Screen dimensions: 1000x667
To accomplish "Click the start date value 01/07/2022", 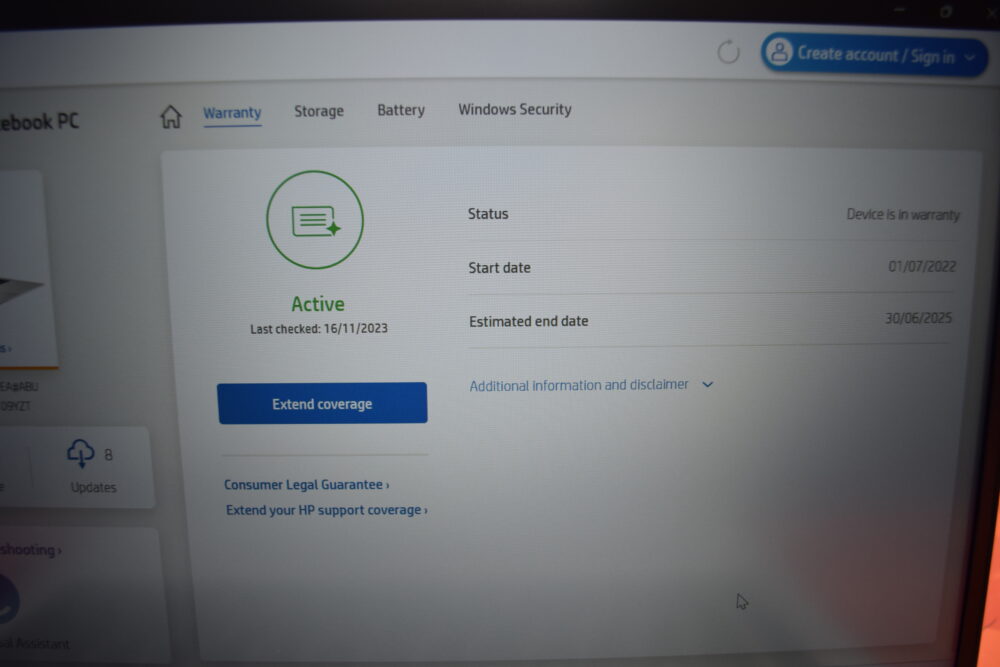I will click(x=922, y=267).
